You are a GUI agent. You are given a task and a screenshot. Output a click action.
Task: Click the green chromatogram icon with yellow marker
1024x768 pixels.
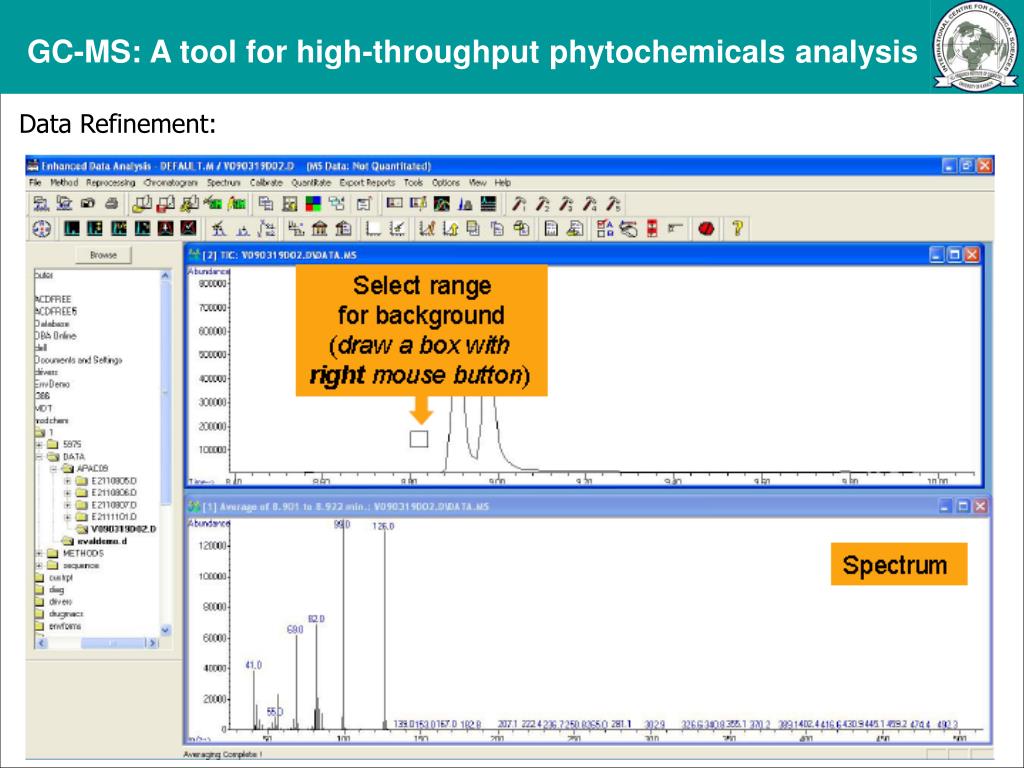pyautogui.click(x=237, y=204)
